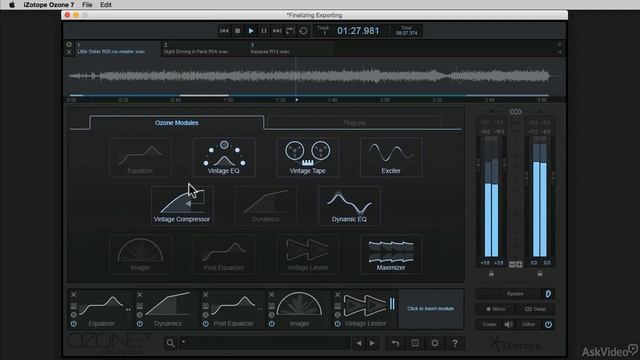This screenshot has width=640, height=360.
Task: Open the Post Equalizer module in the chain
Action: point(234,309)
